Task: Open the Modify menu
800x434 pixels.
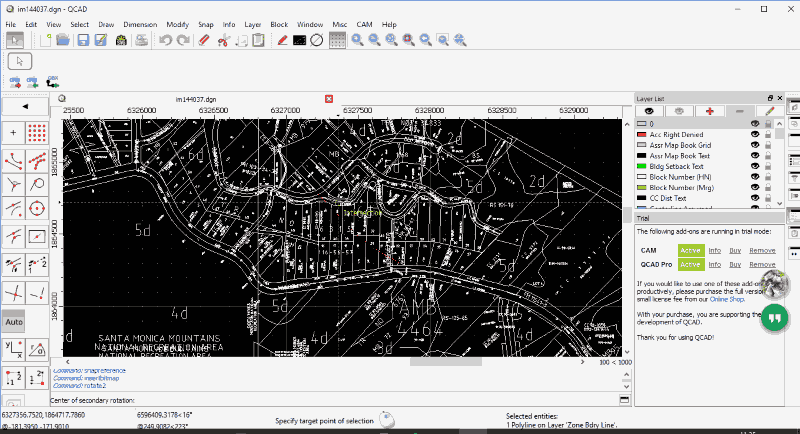Action: tap(178, 24)
